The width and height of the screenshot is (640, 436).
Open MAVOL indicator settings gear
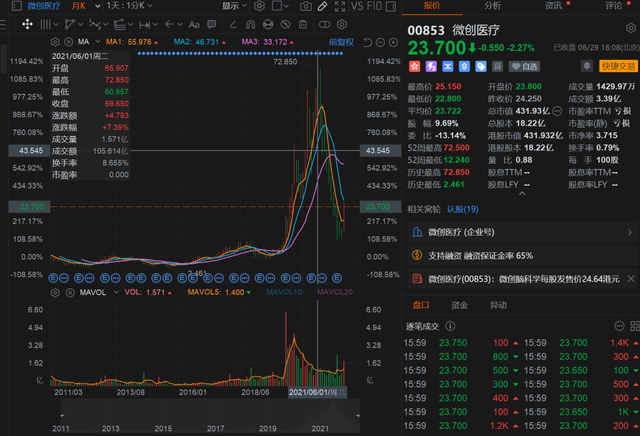click(55, 292)
